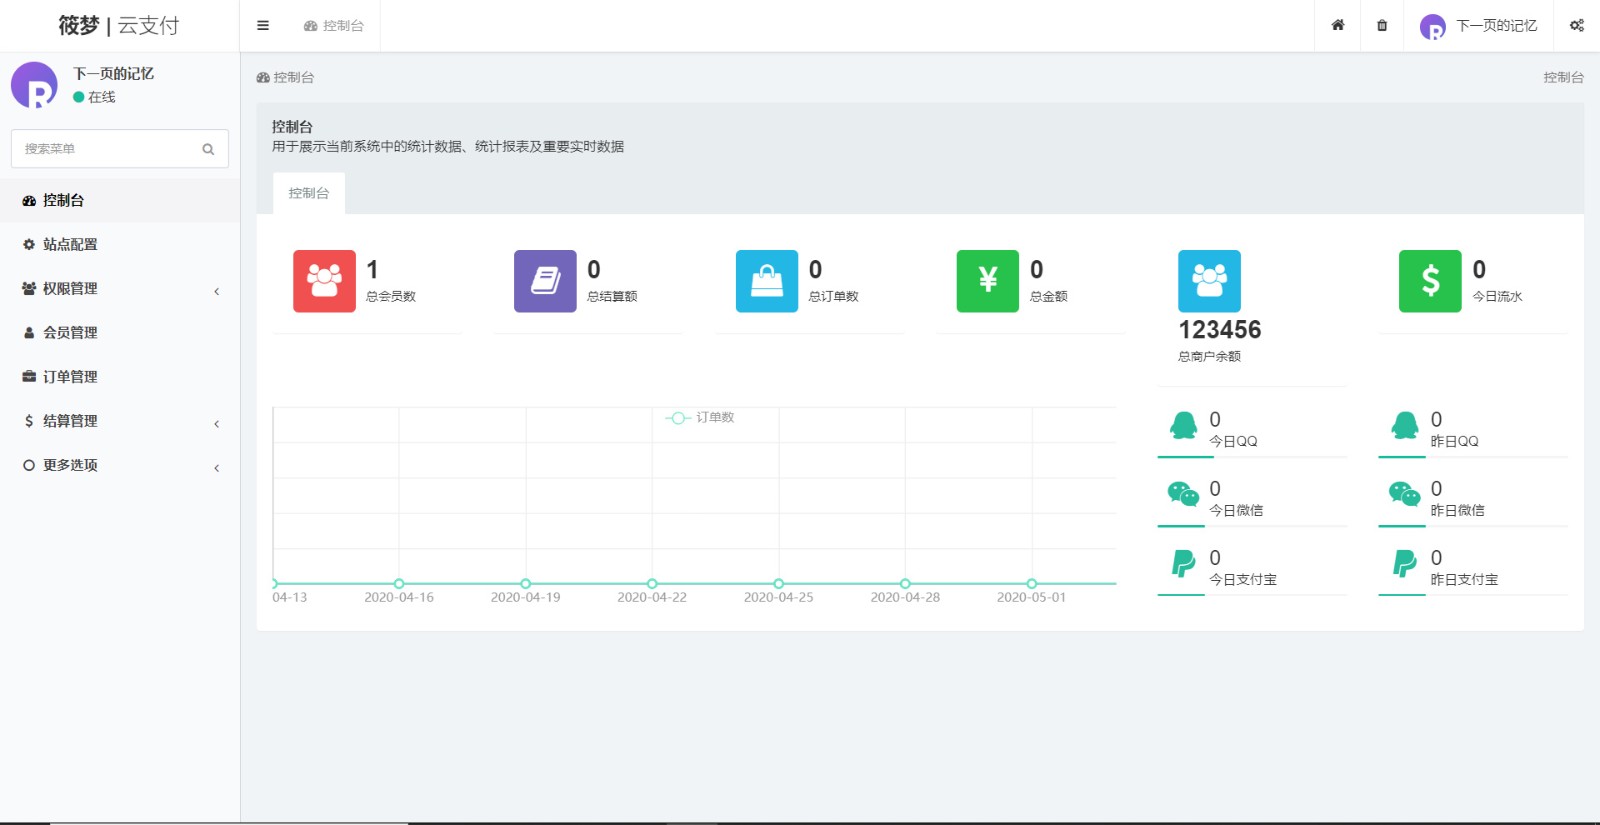Click the red total members icon
Screen dimensions: 1600x825
click(x=324, y=281)
